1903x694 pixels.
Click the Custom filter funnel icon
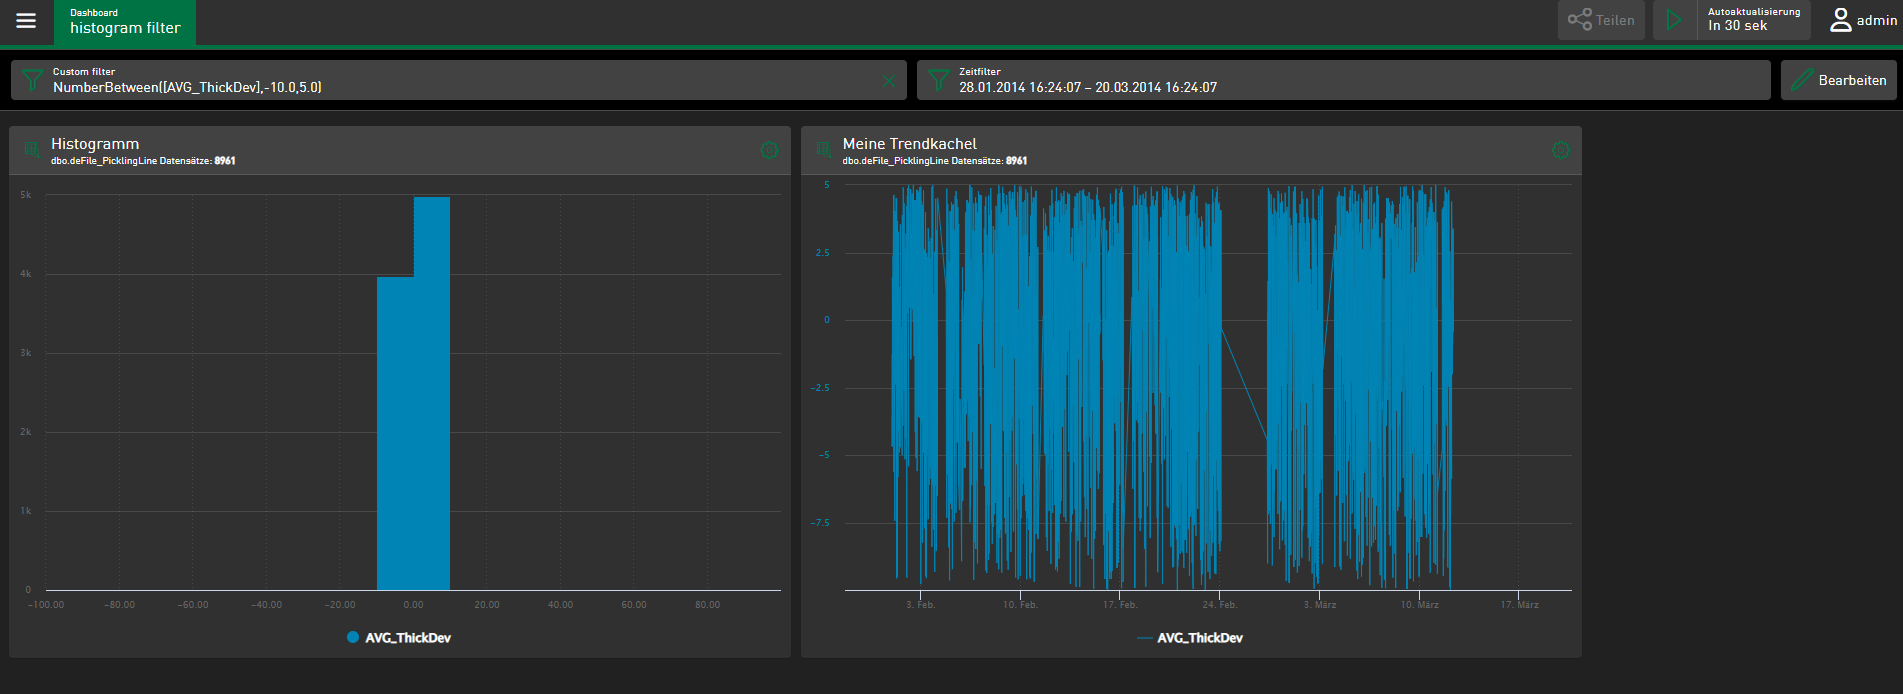pyautogui.click(x=32, y=80)
